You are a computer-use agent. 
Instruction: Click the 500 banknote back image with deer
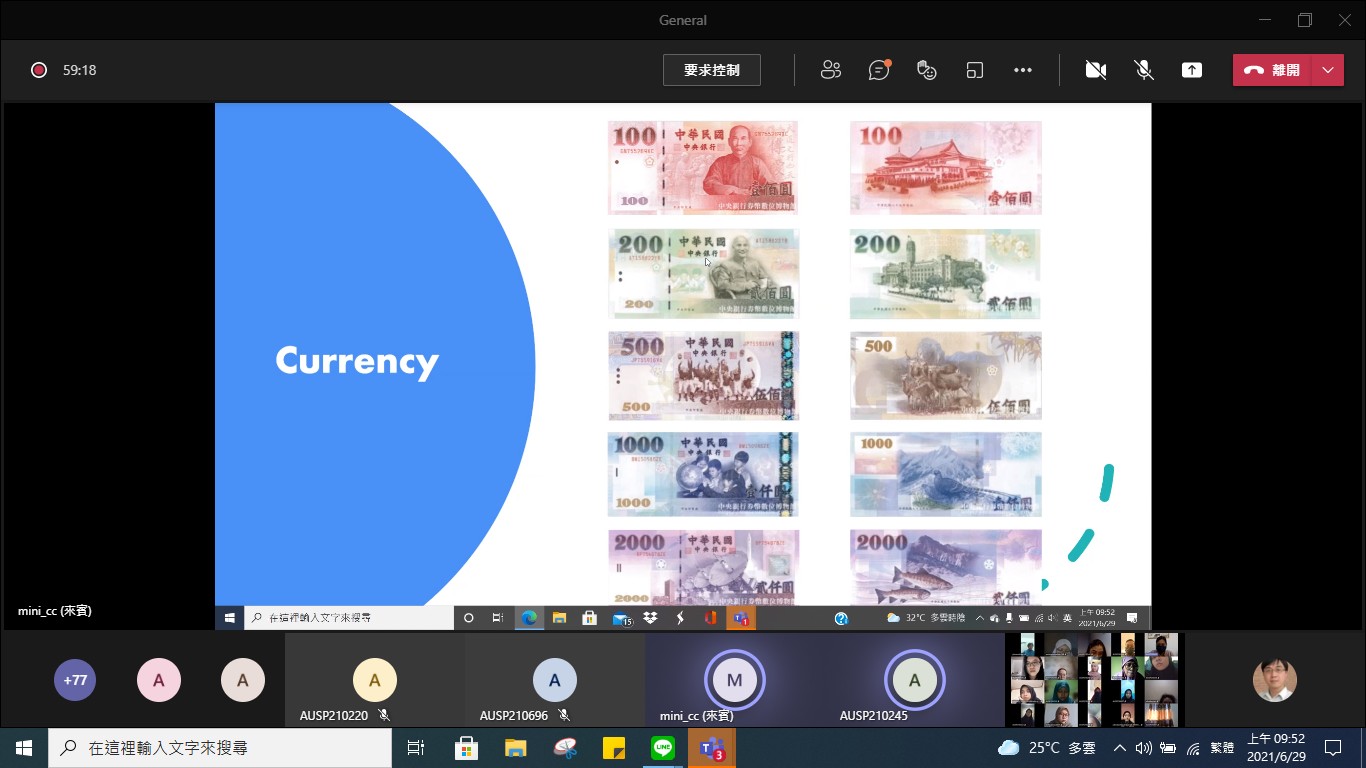[x=946, y=376]
